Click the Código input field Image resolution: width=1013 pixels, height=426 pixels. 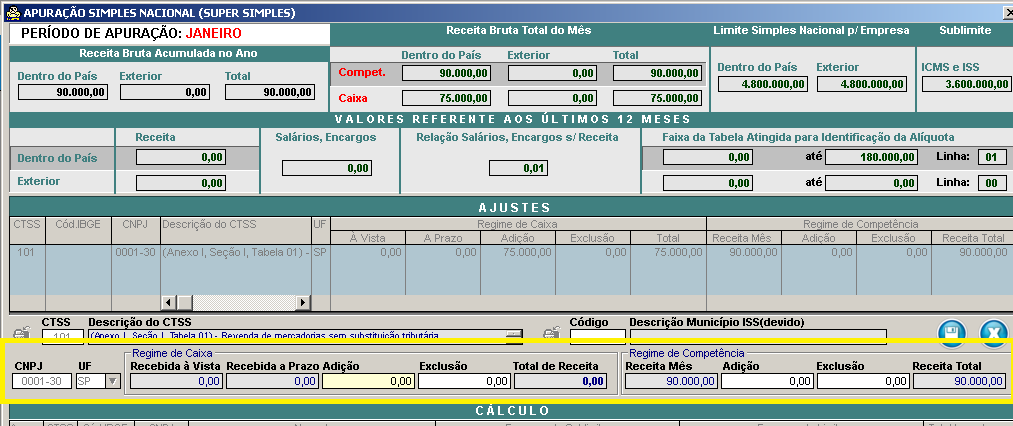coord(598,335)
